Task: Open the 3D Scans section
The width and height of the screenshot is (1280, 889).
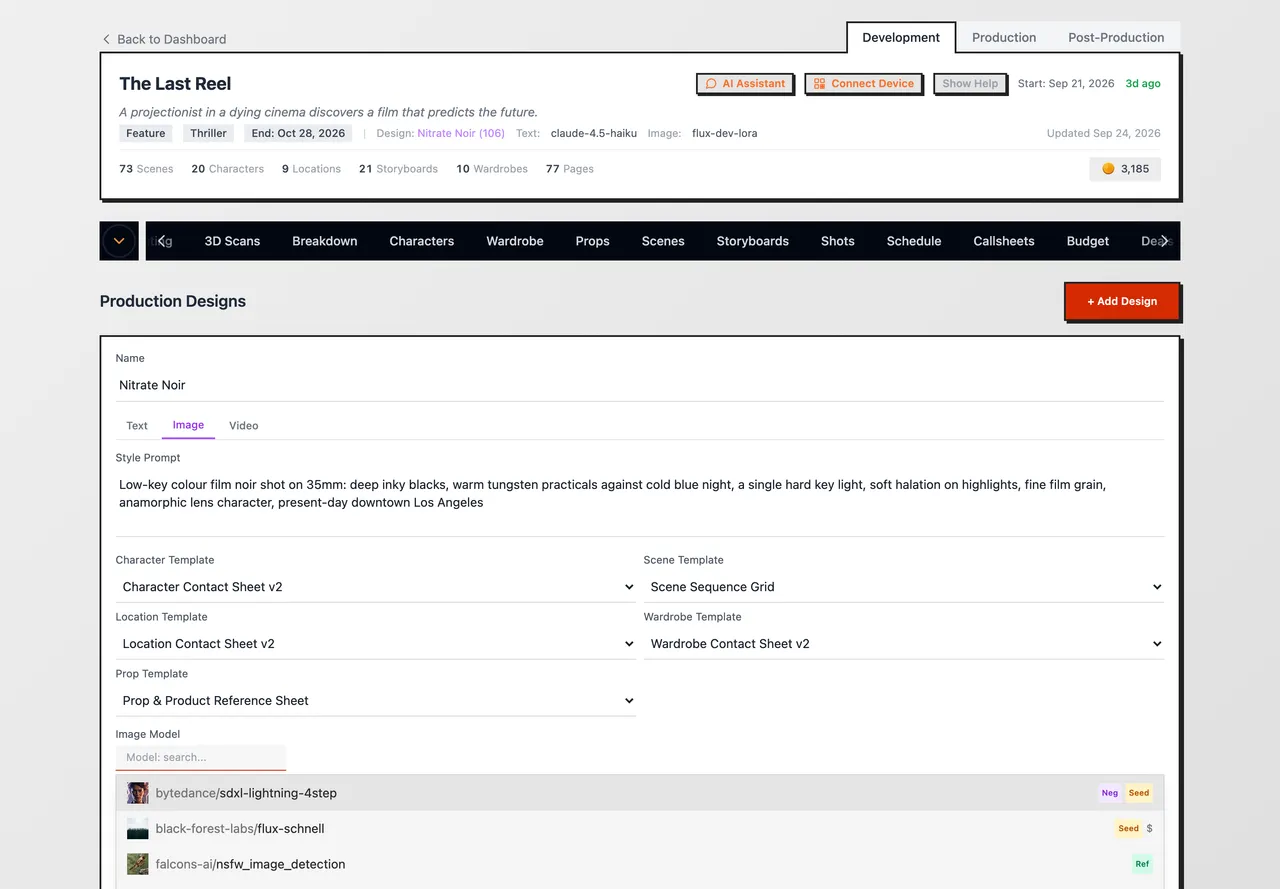Action: tap(232, 241)
